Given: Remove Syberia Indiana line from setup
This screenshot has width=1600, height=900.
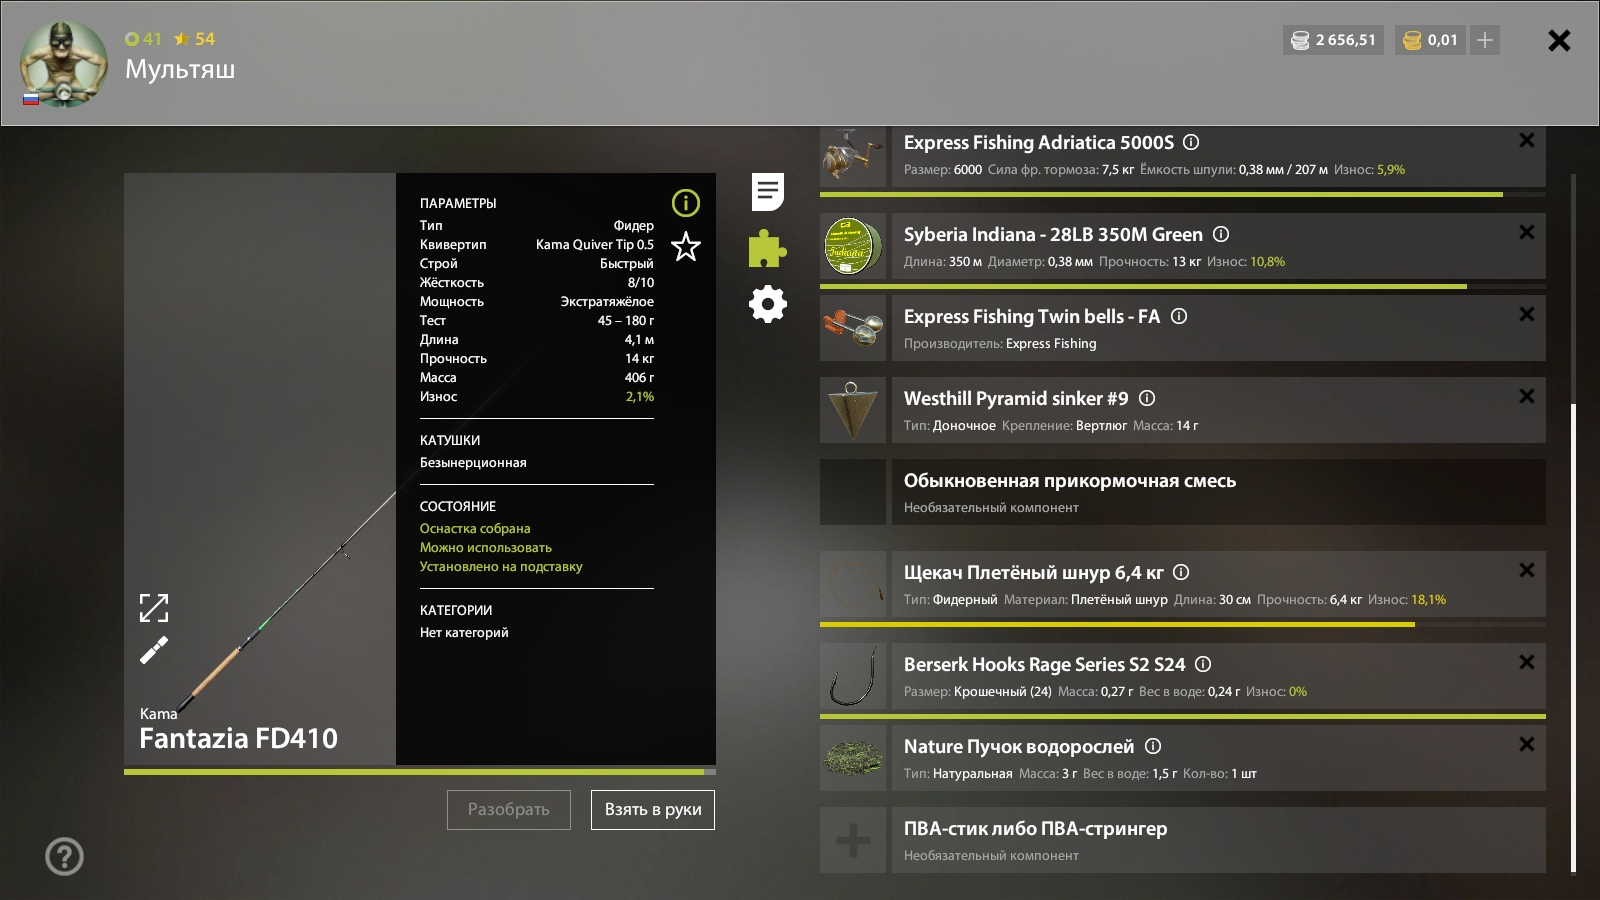Looking at the screenshot, I should (x=1526, y=232).
